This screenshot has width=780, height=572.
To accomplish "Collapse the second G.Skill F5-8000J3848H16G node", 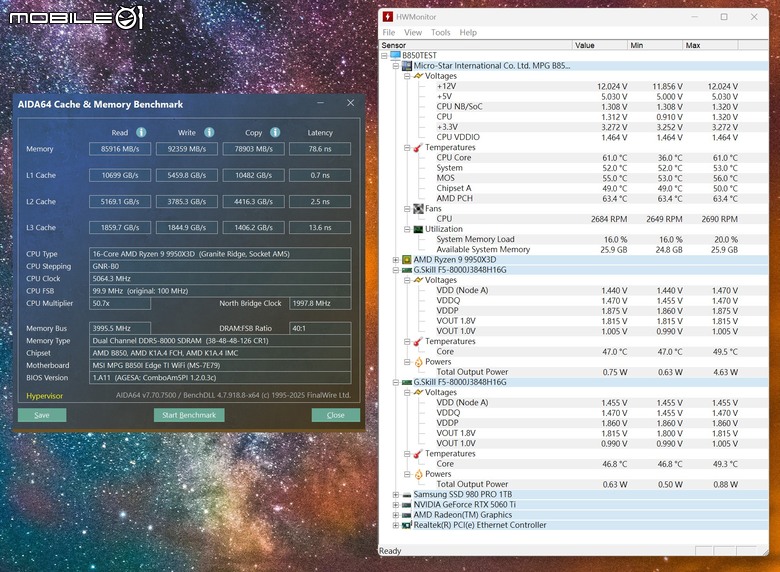I will [396, 382].
